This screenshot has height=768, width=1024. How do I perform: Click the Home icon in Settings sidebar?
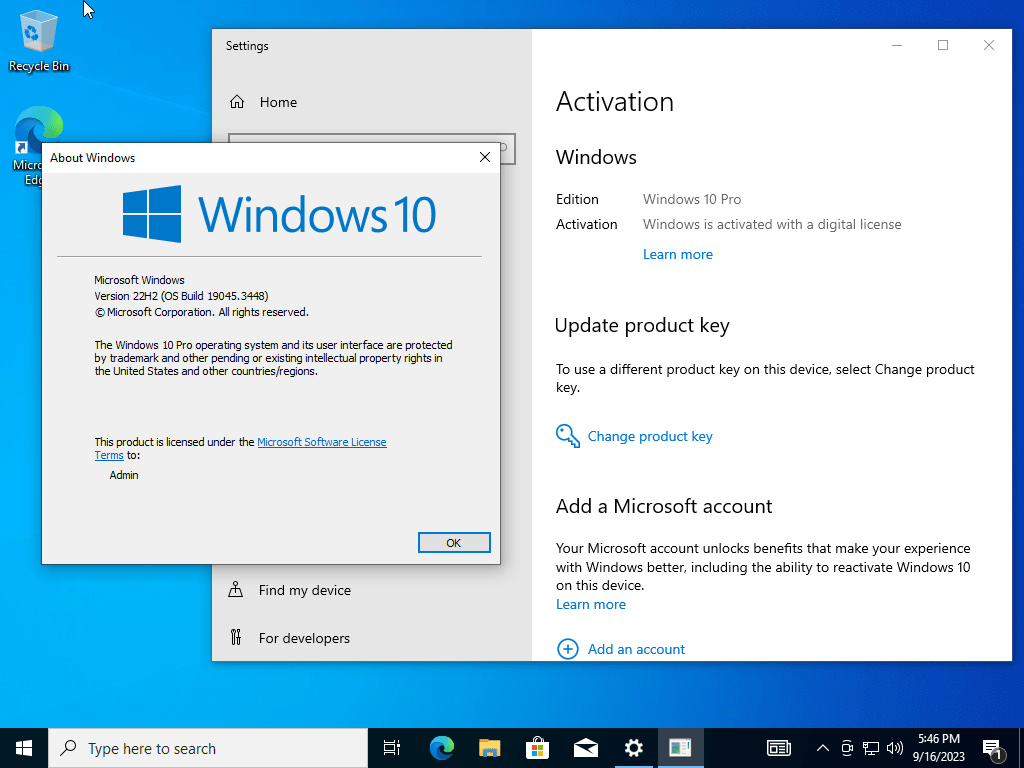pos(236,102)
